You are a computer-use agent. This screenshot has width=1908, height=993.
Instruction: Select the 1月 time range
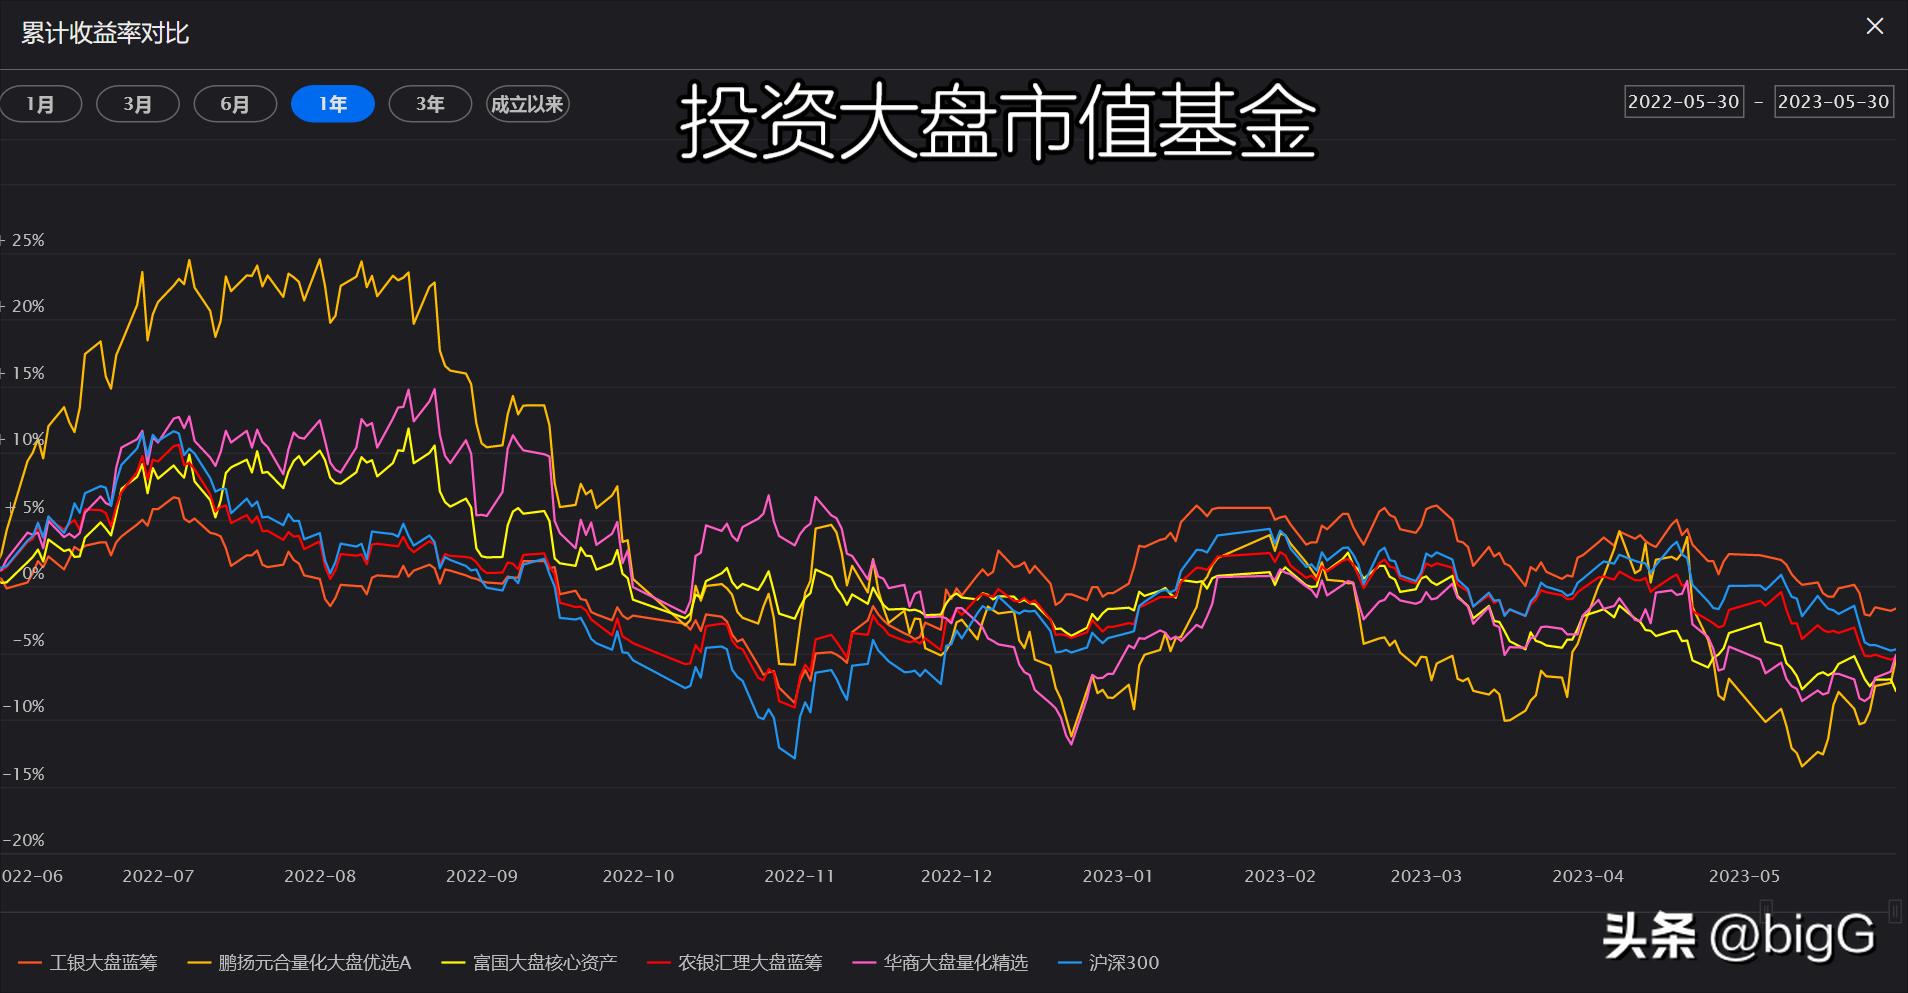(x=41, y=103)
